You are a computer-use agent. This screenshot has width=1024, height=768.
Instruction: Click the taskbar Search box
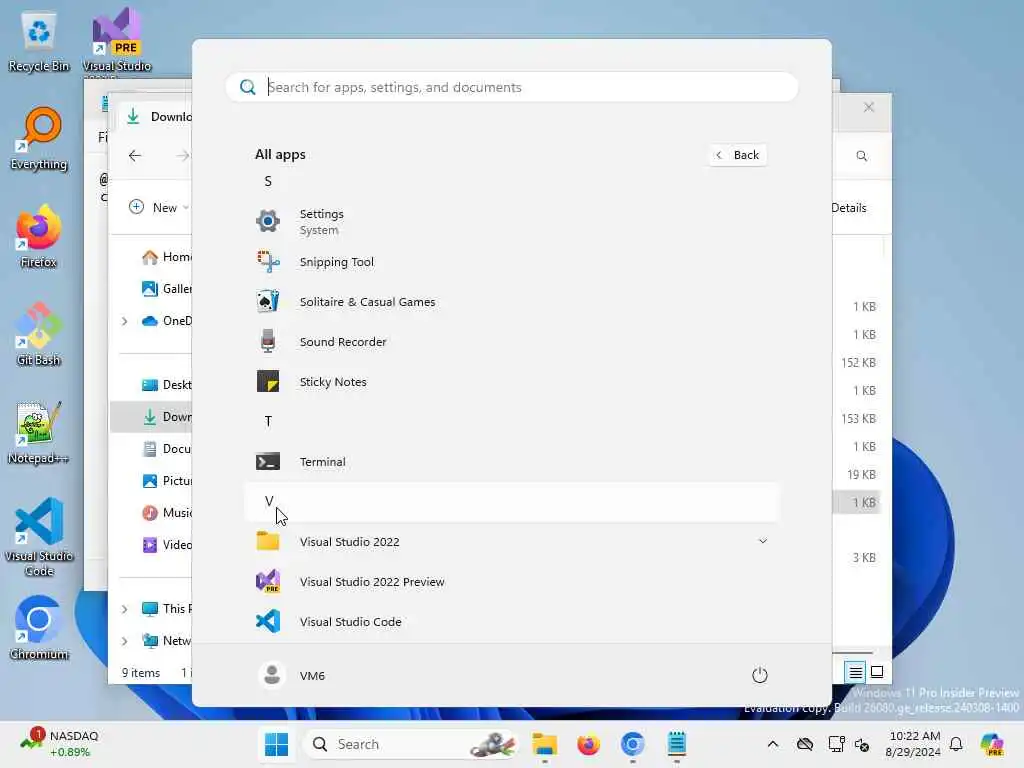pyautogui.click(x=410, y=744)
